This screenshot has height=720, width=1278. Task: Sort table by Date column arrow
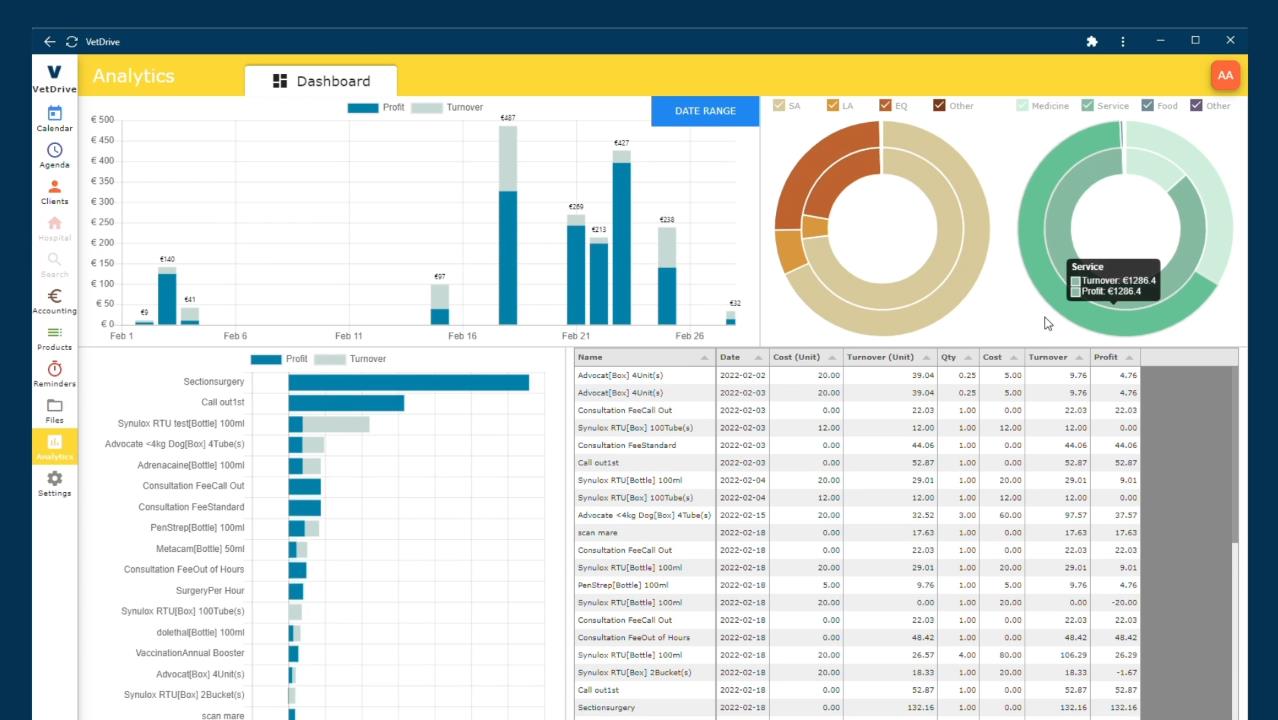[x=757, y=358]
